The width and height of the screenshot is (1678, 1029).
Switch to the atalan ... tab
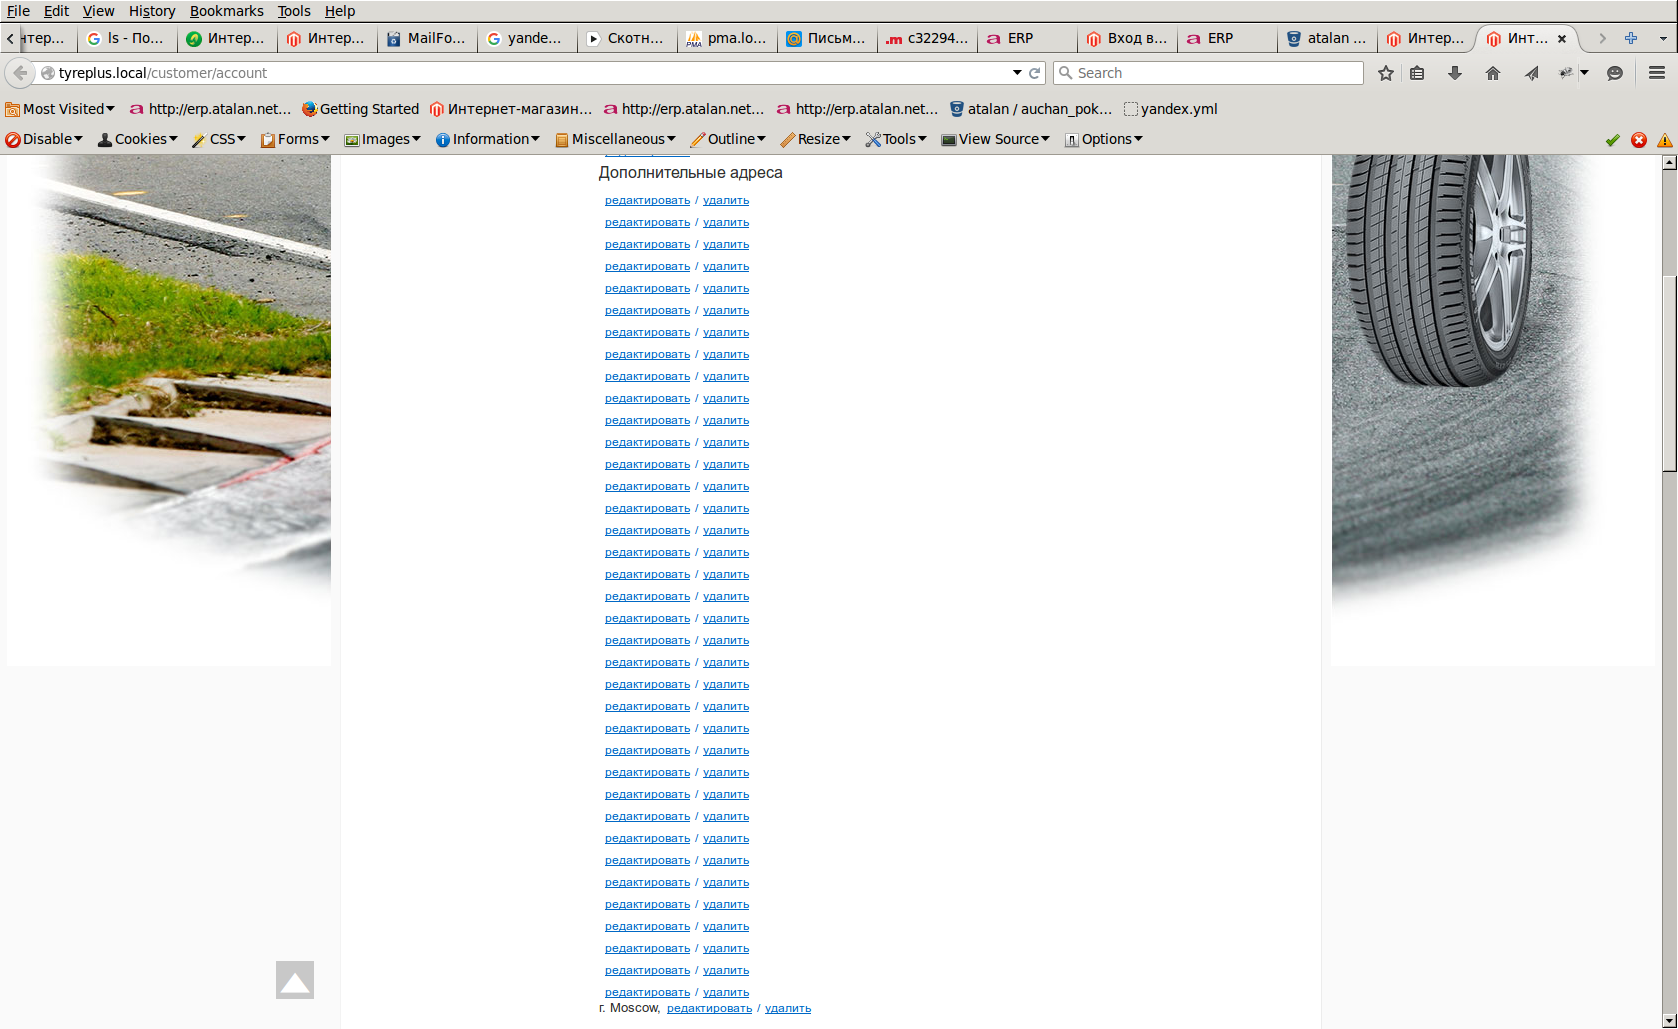point(1328,39)
